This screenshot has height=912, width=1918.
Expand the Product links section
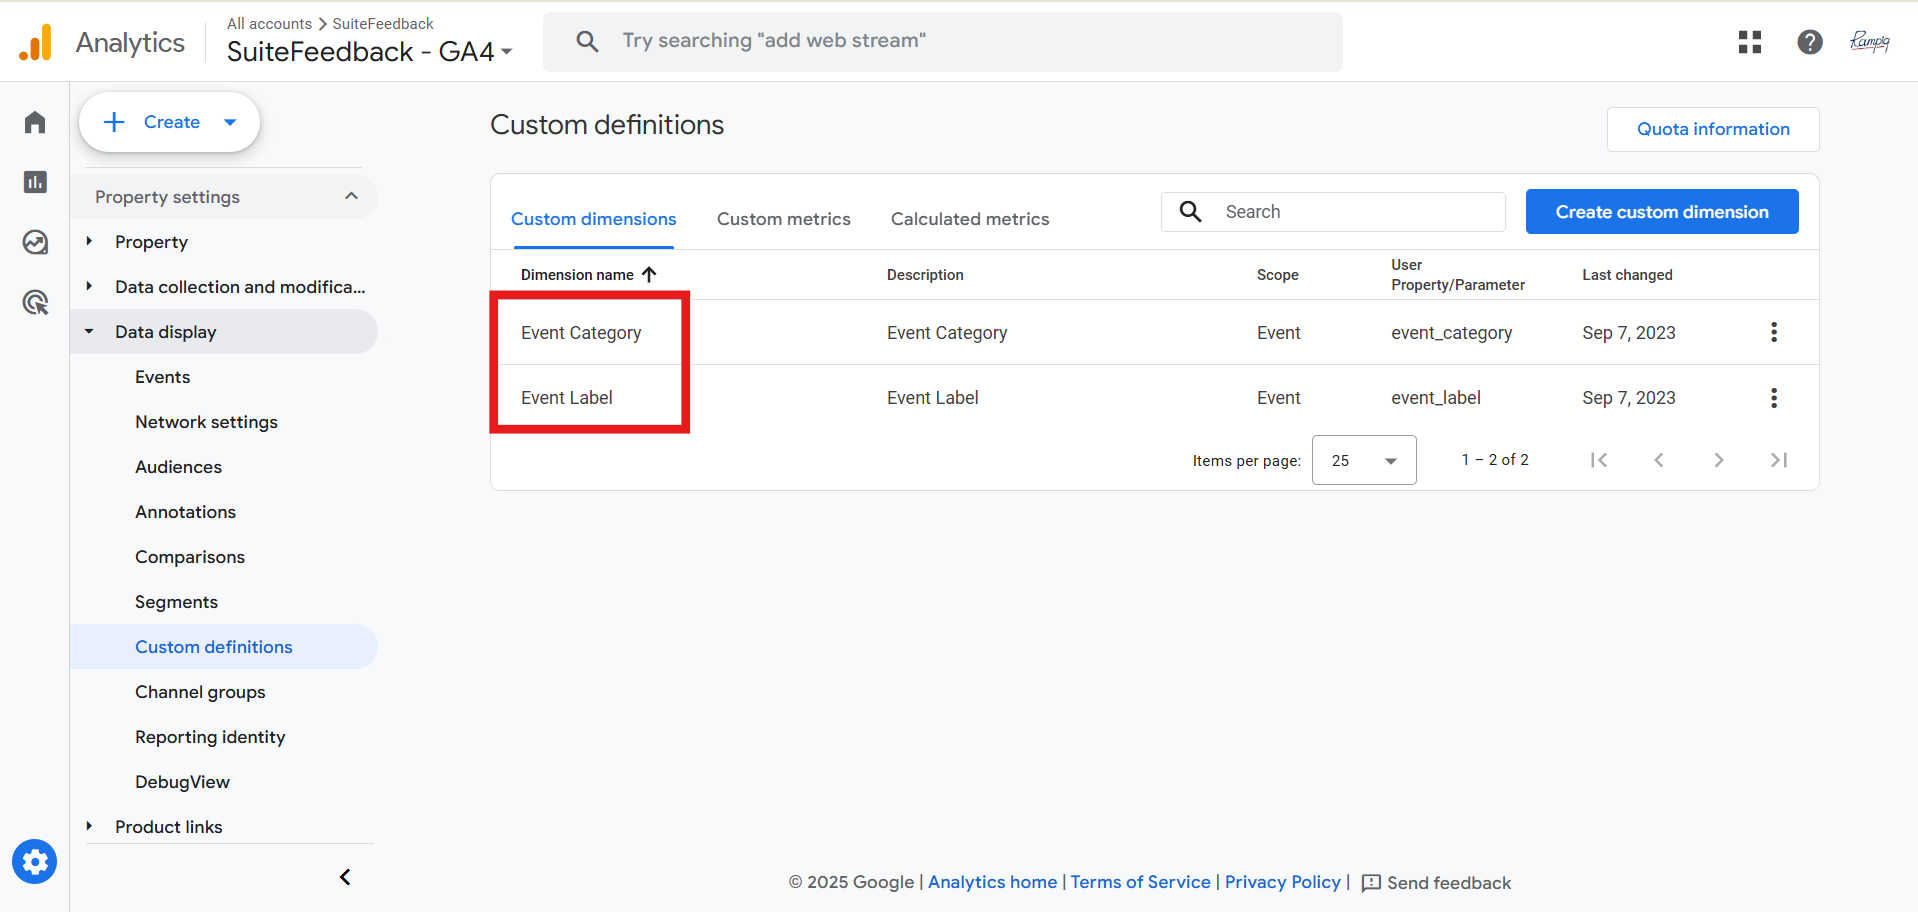tap(90, 827)
